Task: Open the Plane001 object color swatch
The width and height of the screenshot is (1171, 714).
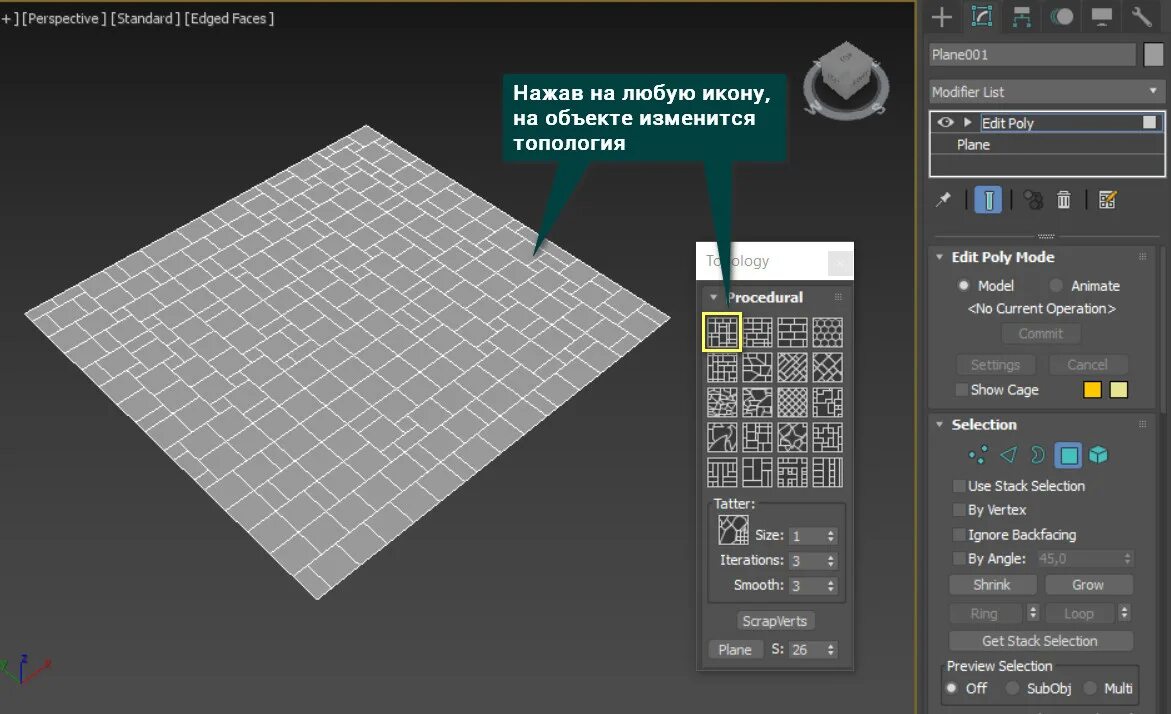Action: point(1153,55)
